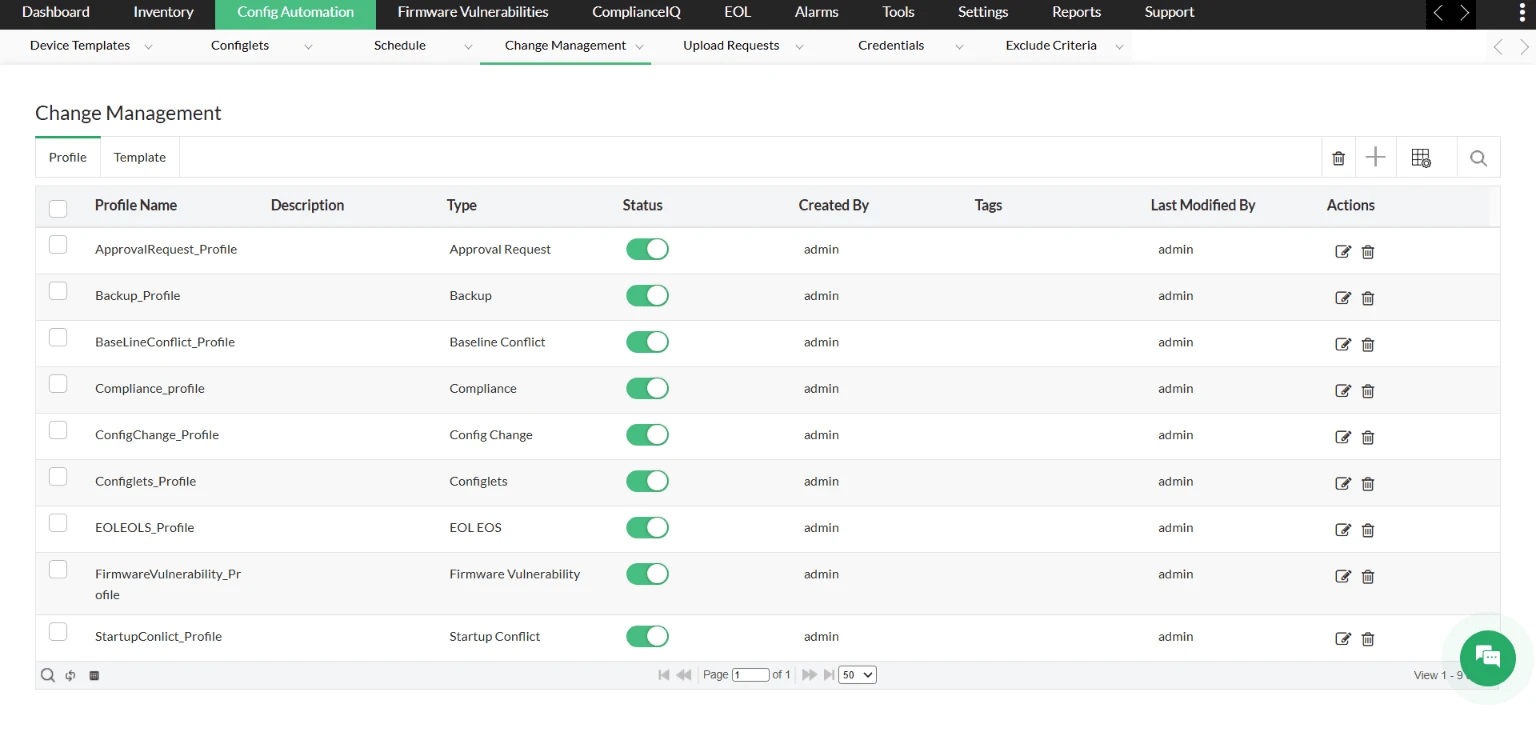Expand the Configlets submenu chevron
The height and width of the screenshot is (736, 1536).
click(x=308, y=47)
